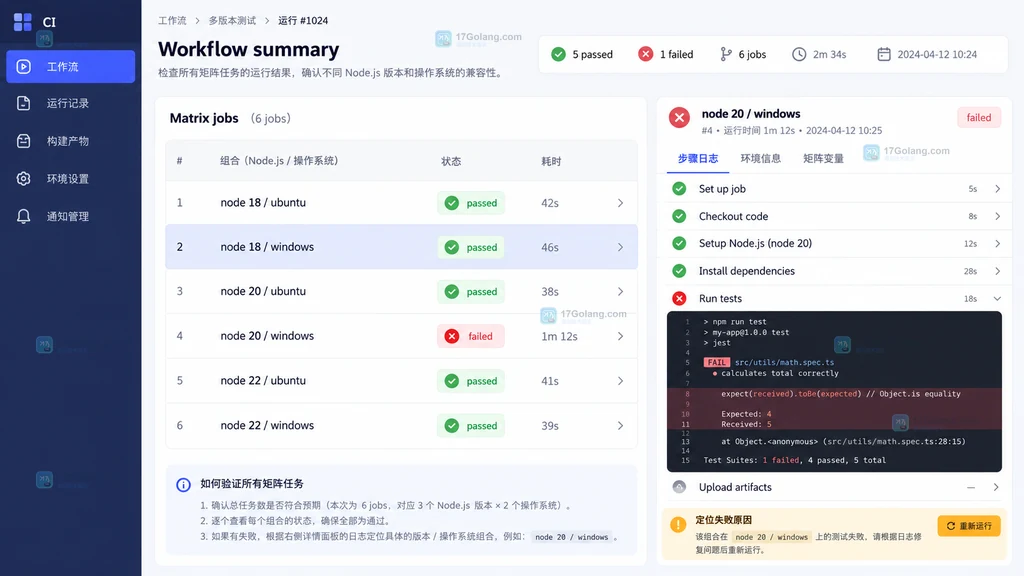Open 构建产物 in the sidebar
This screenshot has height=576, width=1024.
(x=71, y=141)
